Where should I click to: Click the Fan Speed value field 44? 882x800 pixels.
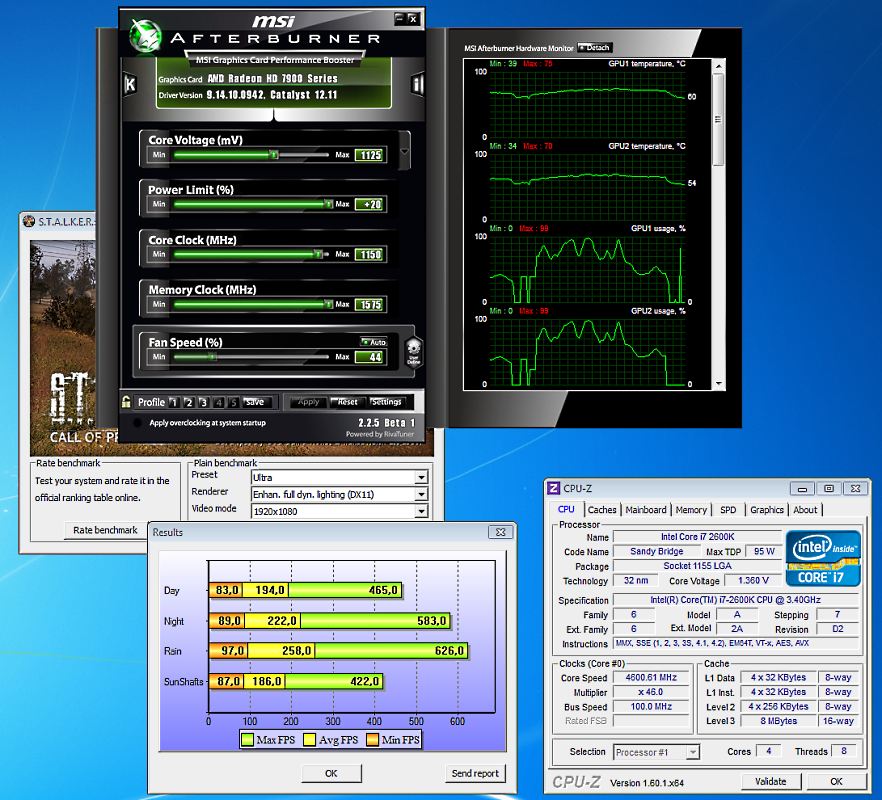370,357
